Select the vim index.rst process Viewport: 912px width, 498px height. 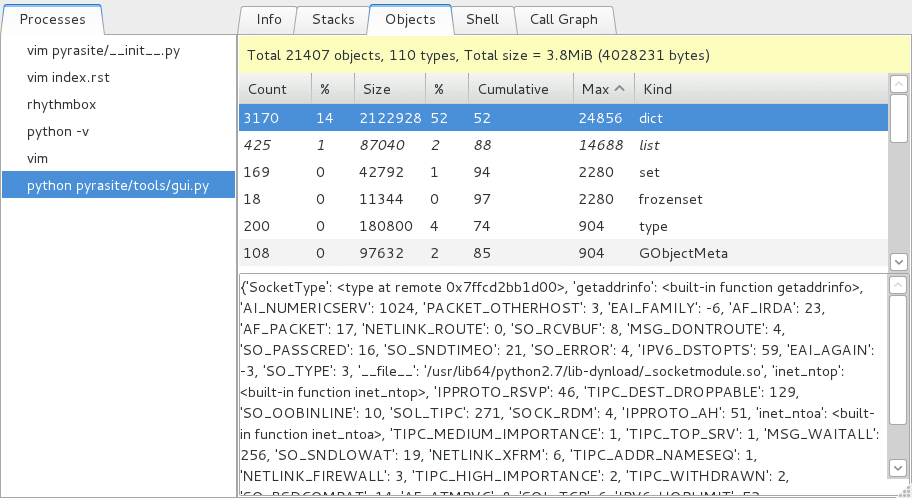coord(118,77)
